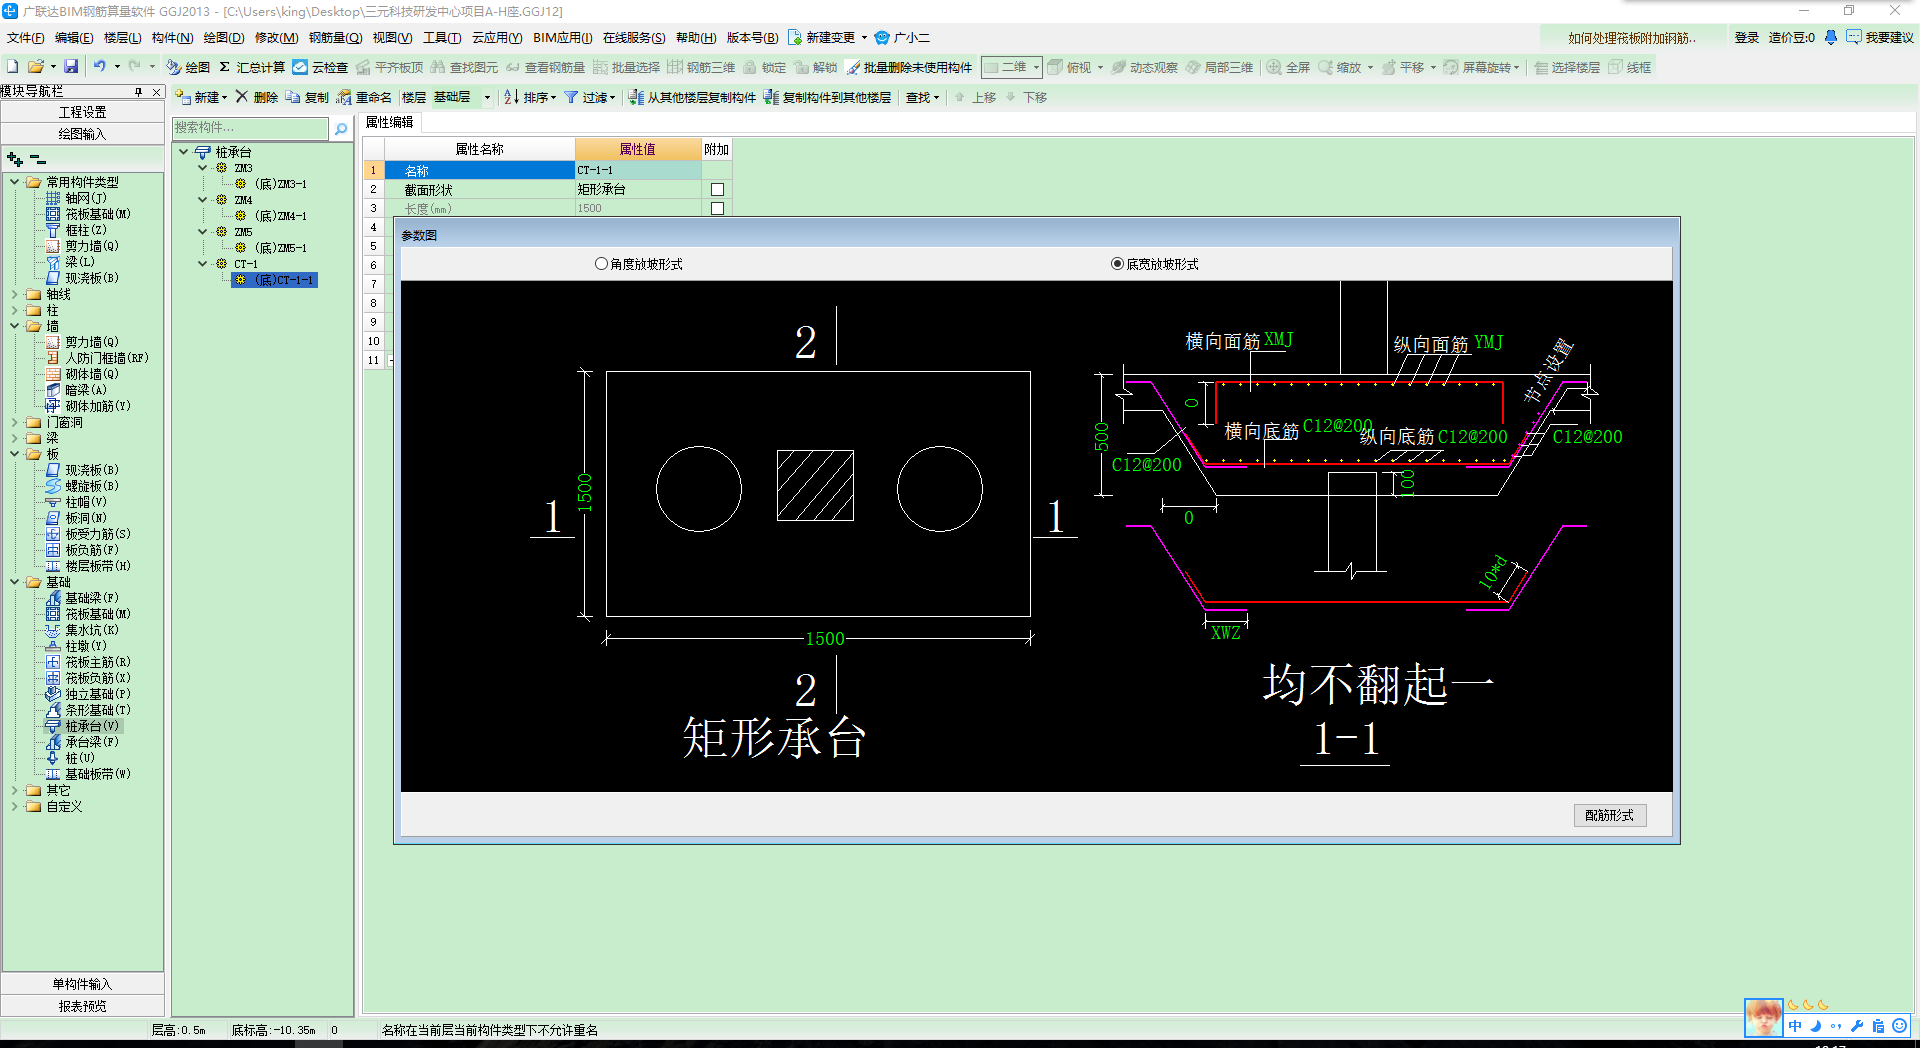
Task: Click in the 搜索构件 search field
Action: point(250,128)
